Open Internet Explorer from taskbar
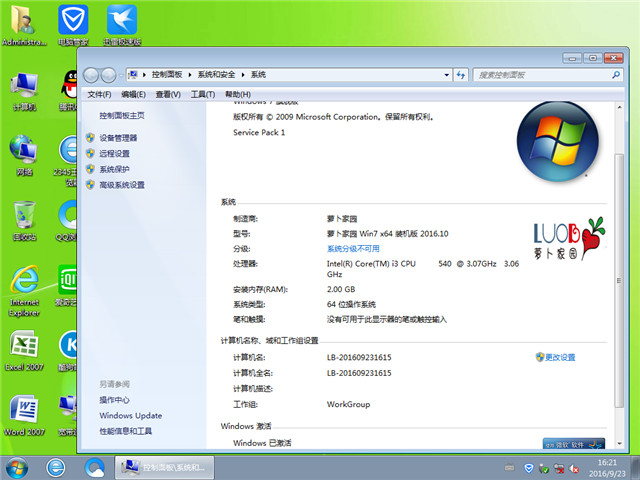 point(56,468)
